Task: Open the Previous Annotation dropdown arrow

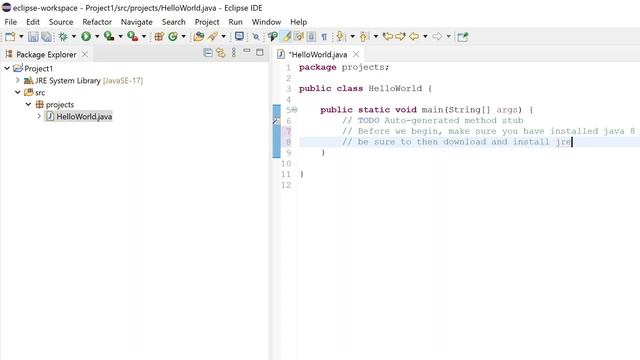Action: click(376, 37)
